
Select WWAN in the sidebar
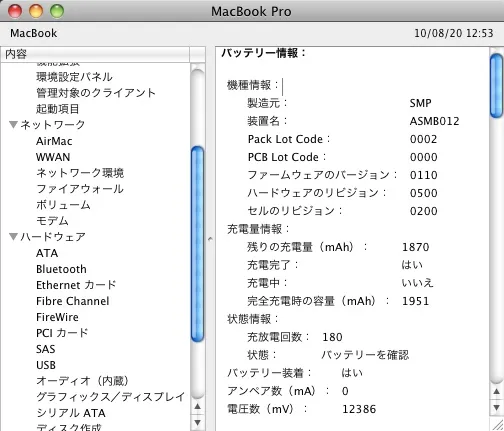pos(53,157)
